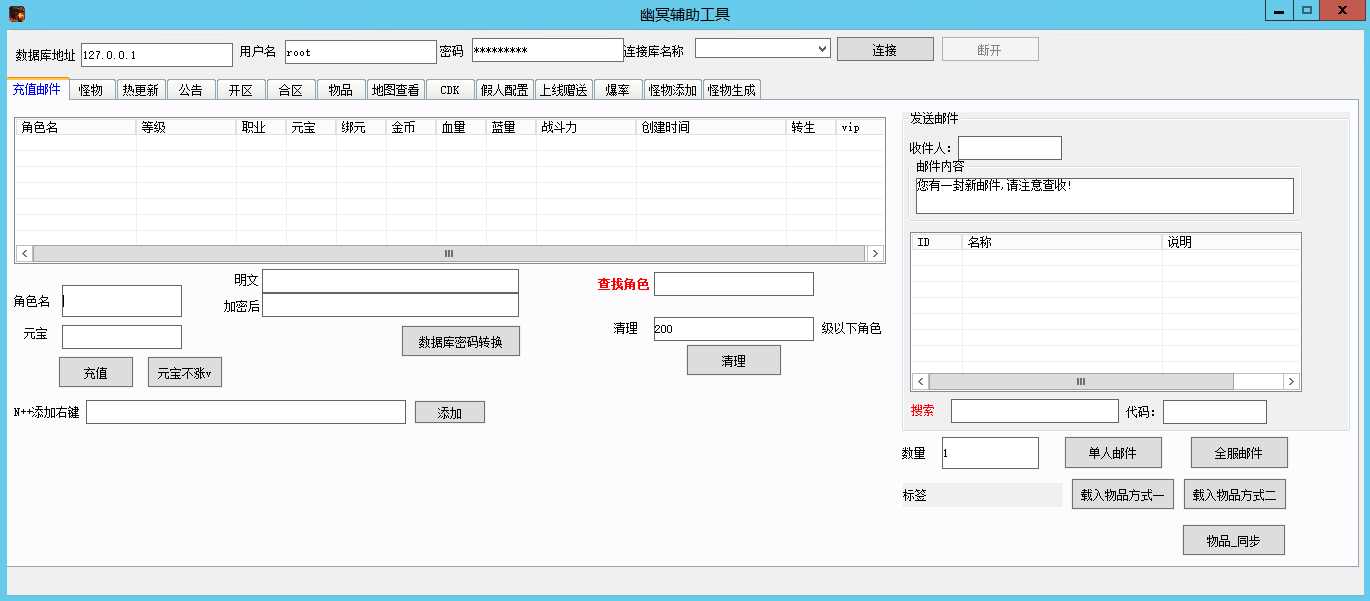This screenshot has height=601, width=1370.
Task: Click the 查找角色 search input field
Action: pos(733,284)
